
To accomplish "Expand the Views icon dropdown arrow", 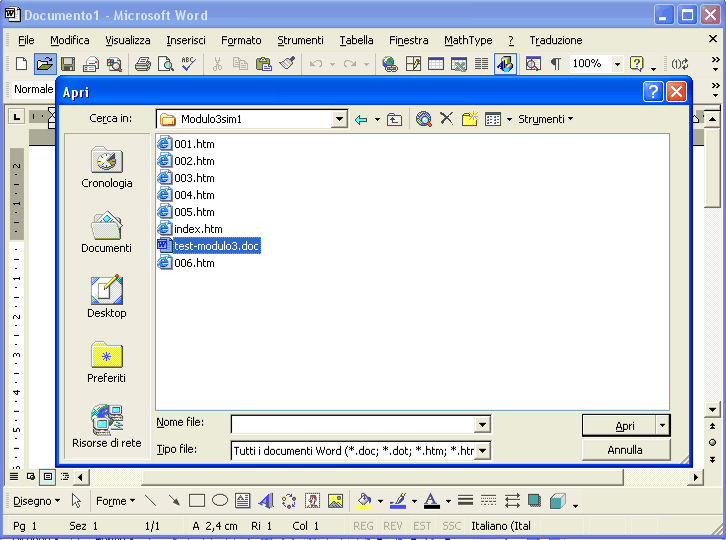I will click(509, 119).
